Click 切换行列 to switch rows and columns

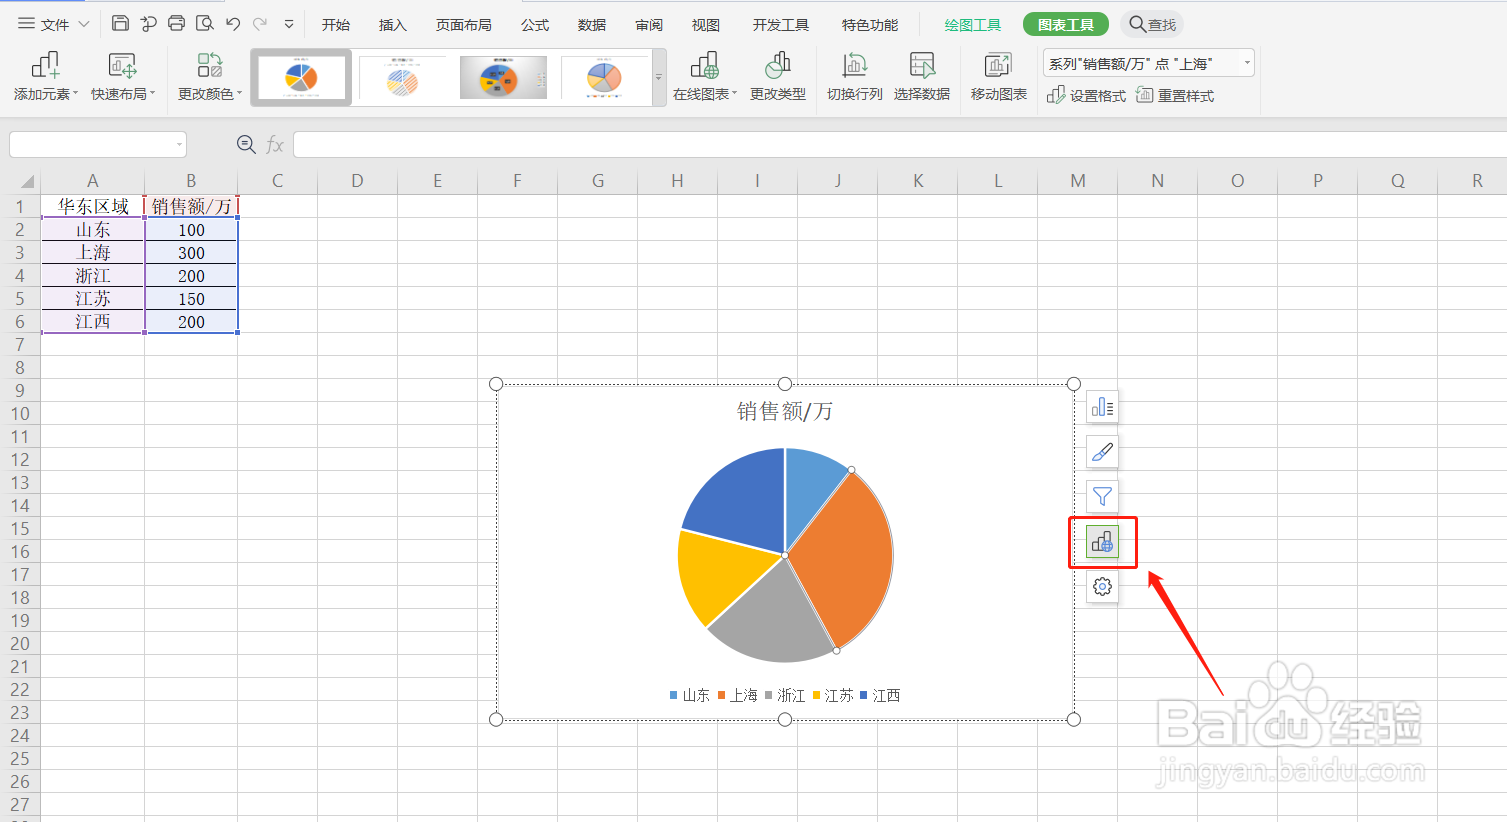coord(855,76)
